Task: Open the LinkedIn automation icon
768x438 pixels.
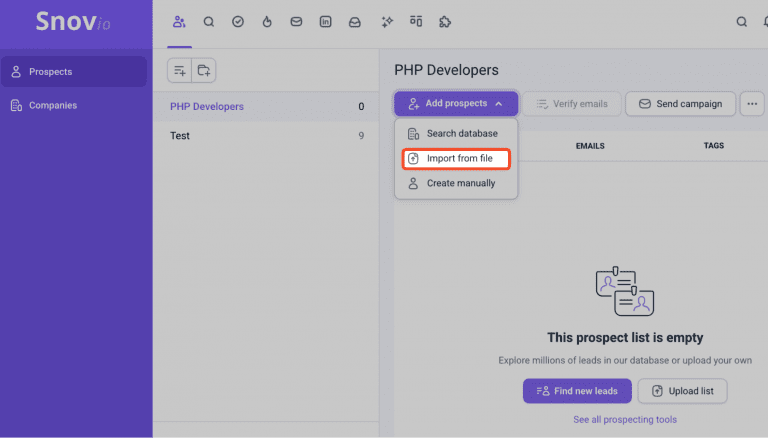Action: tap(325, 22)
